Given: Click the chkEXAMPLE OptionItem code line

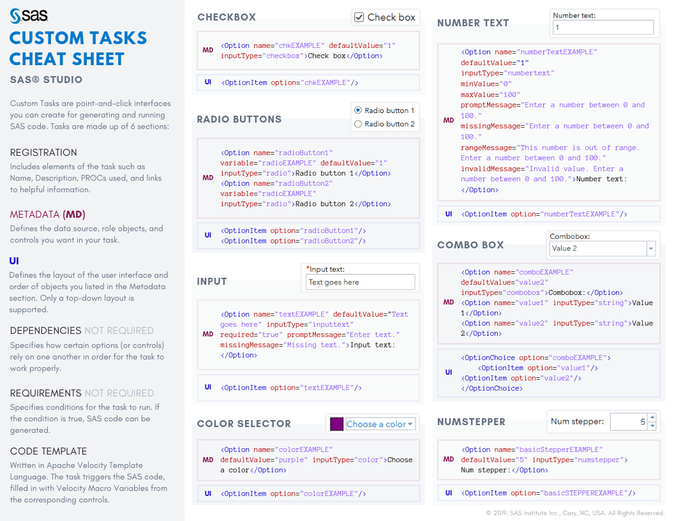Looking at the screenshot, I should tap(290, 83).
